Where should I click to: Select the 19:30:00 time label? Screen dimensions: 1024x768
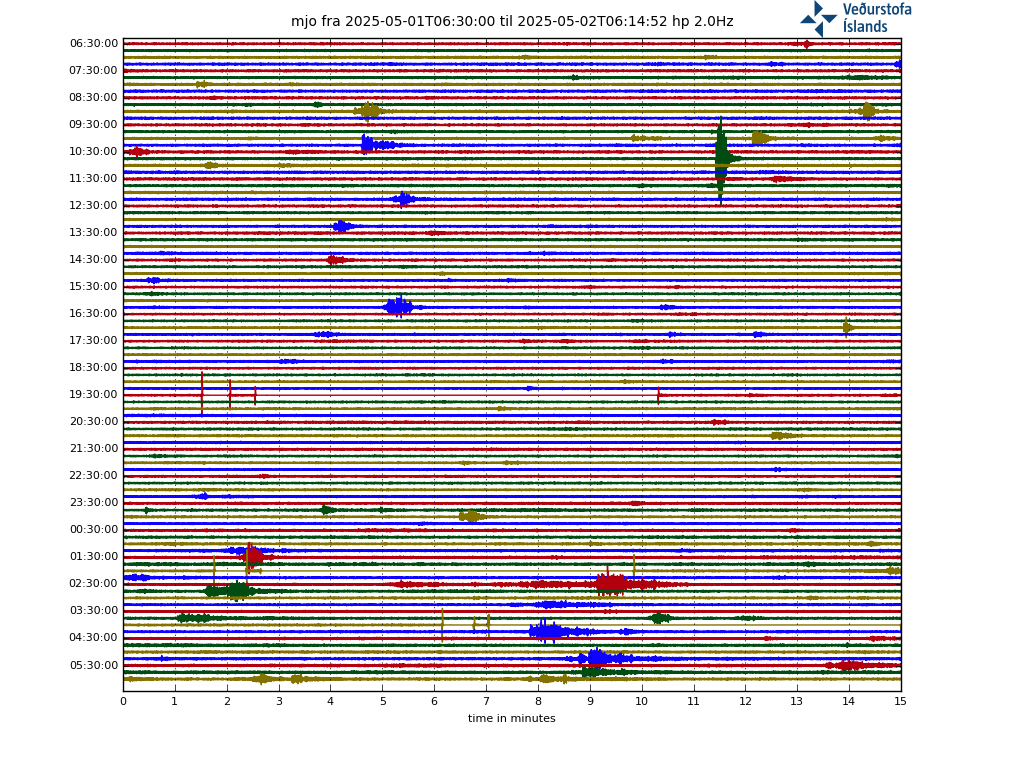pos(94,394)
